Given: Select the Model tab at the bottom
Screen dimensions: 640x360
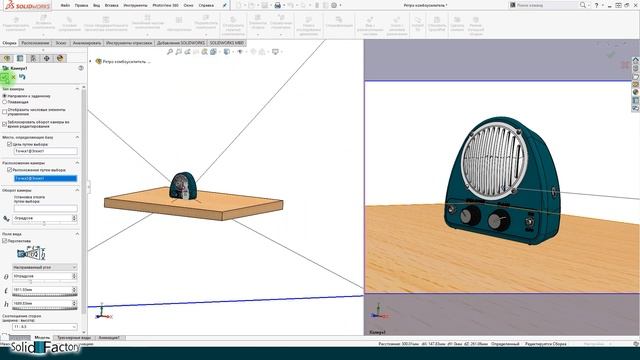Looking at the screenshot, I should (42, 338).
